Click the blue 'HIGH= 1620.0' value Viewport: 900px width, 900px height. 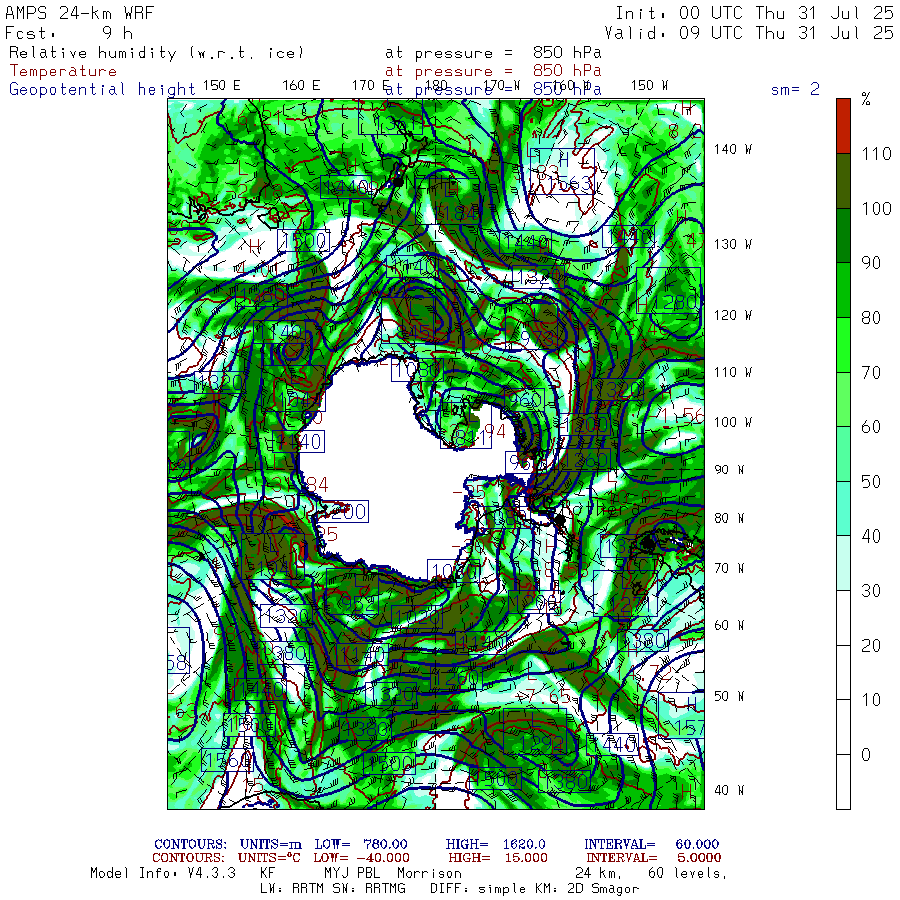tap(496, 844)
